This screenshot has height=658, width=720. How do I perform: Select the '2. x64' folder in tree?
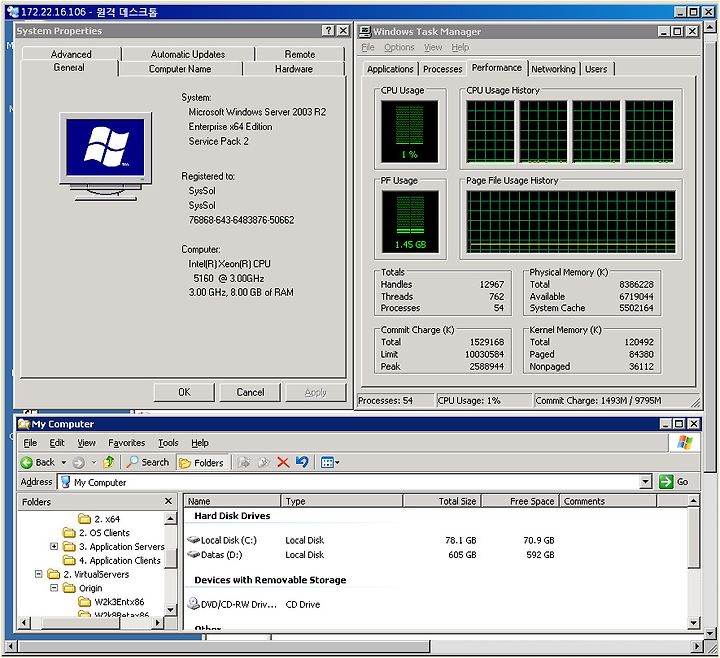click(100, 519)
